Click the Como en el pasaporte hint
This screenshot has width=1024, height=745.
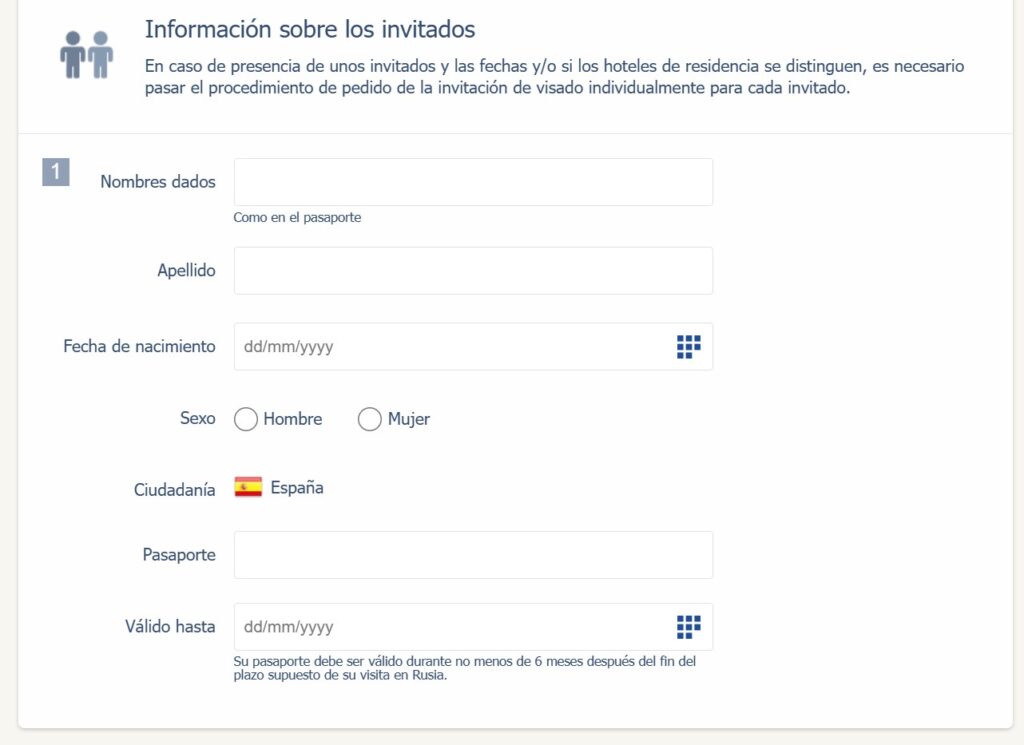297,217
